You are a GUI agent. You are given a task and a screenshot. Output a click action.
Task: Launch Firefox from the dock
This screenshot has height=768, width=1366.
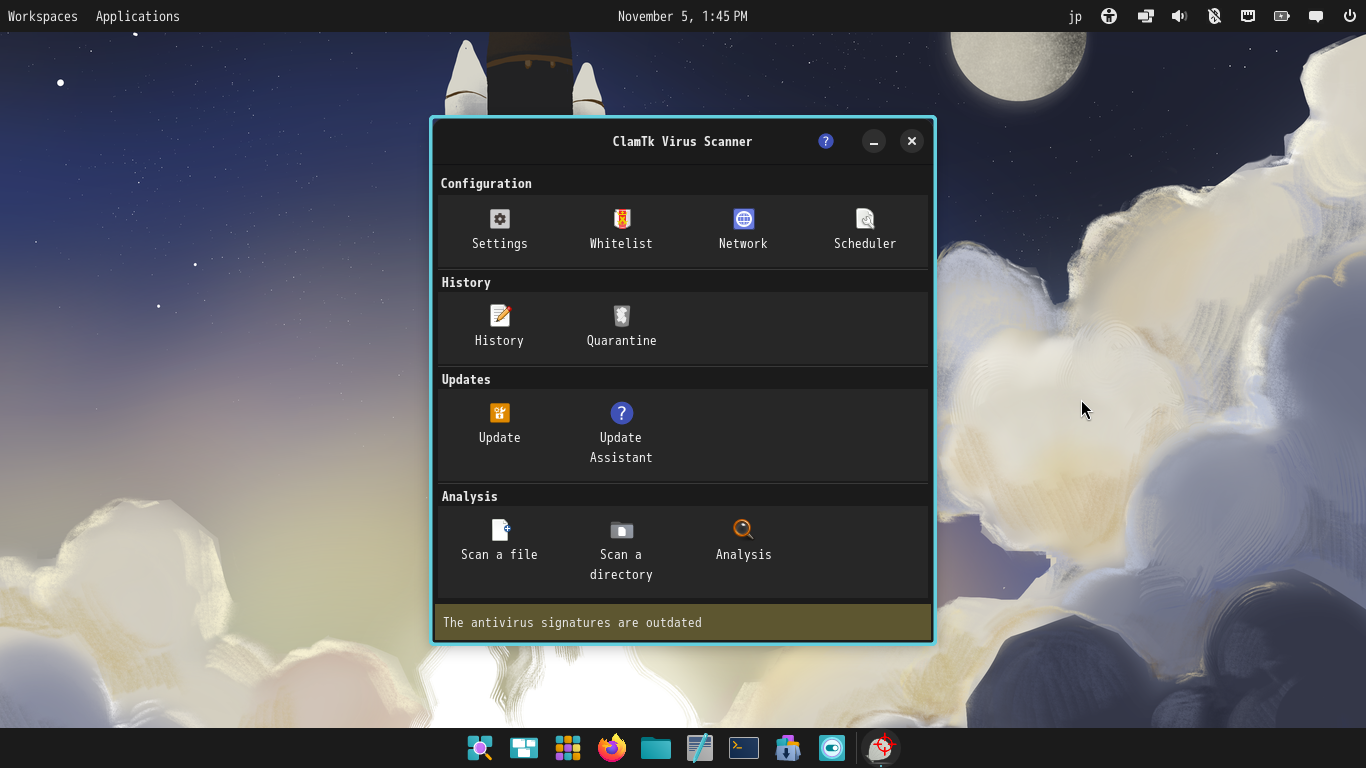[612, 748]
